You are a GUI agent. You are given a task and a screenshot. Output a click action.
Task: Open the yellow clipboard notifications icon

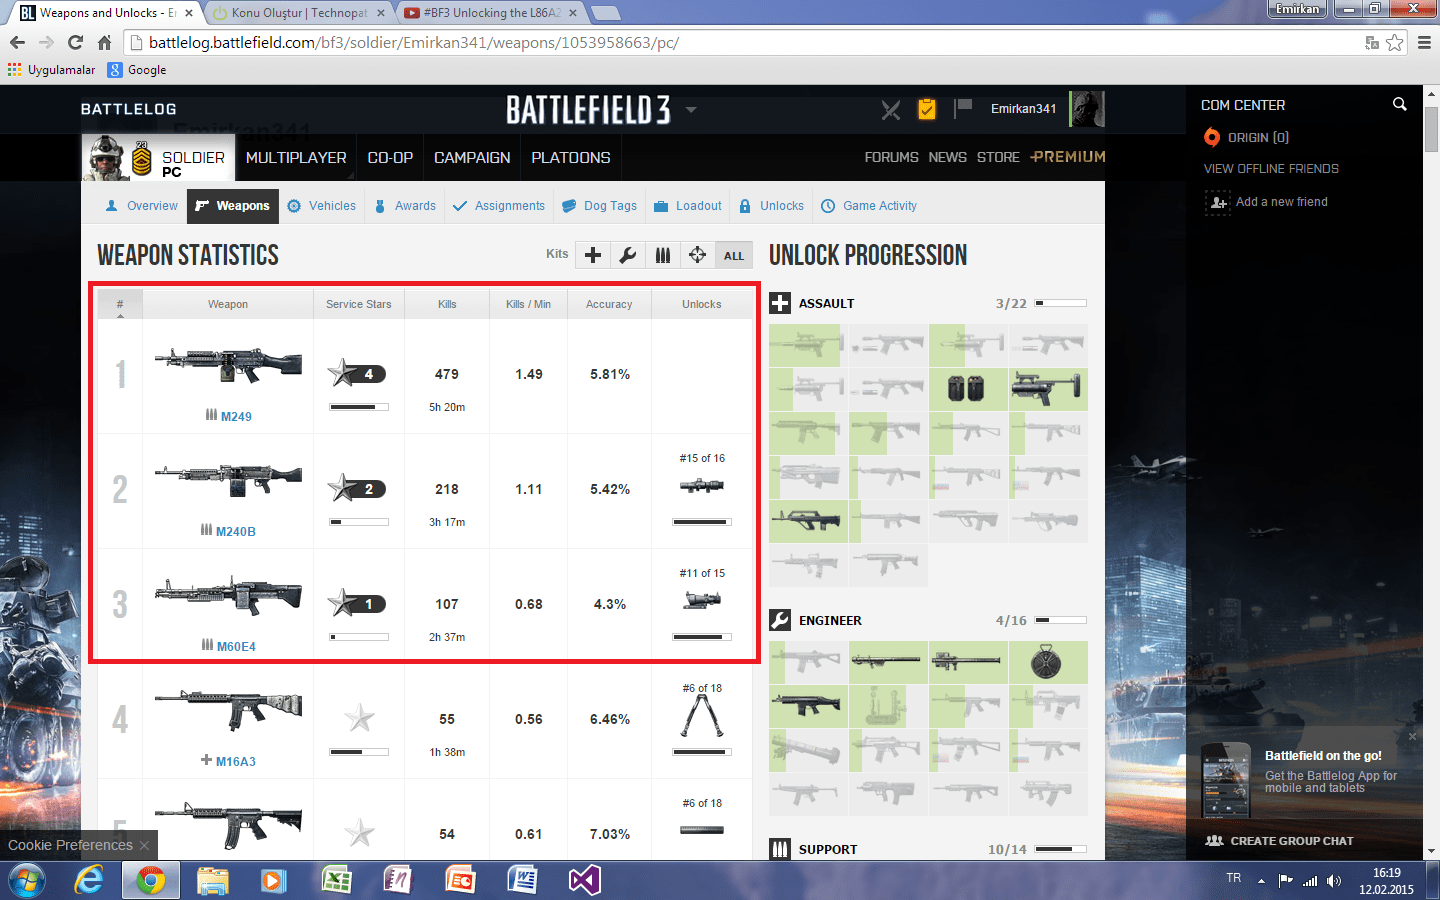coord(927,109)
